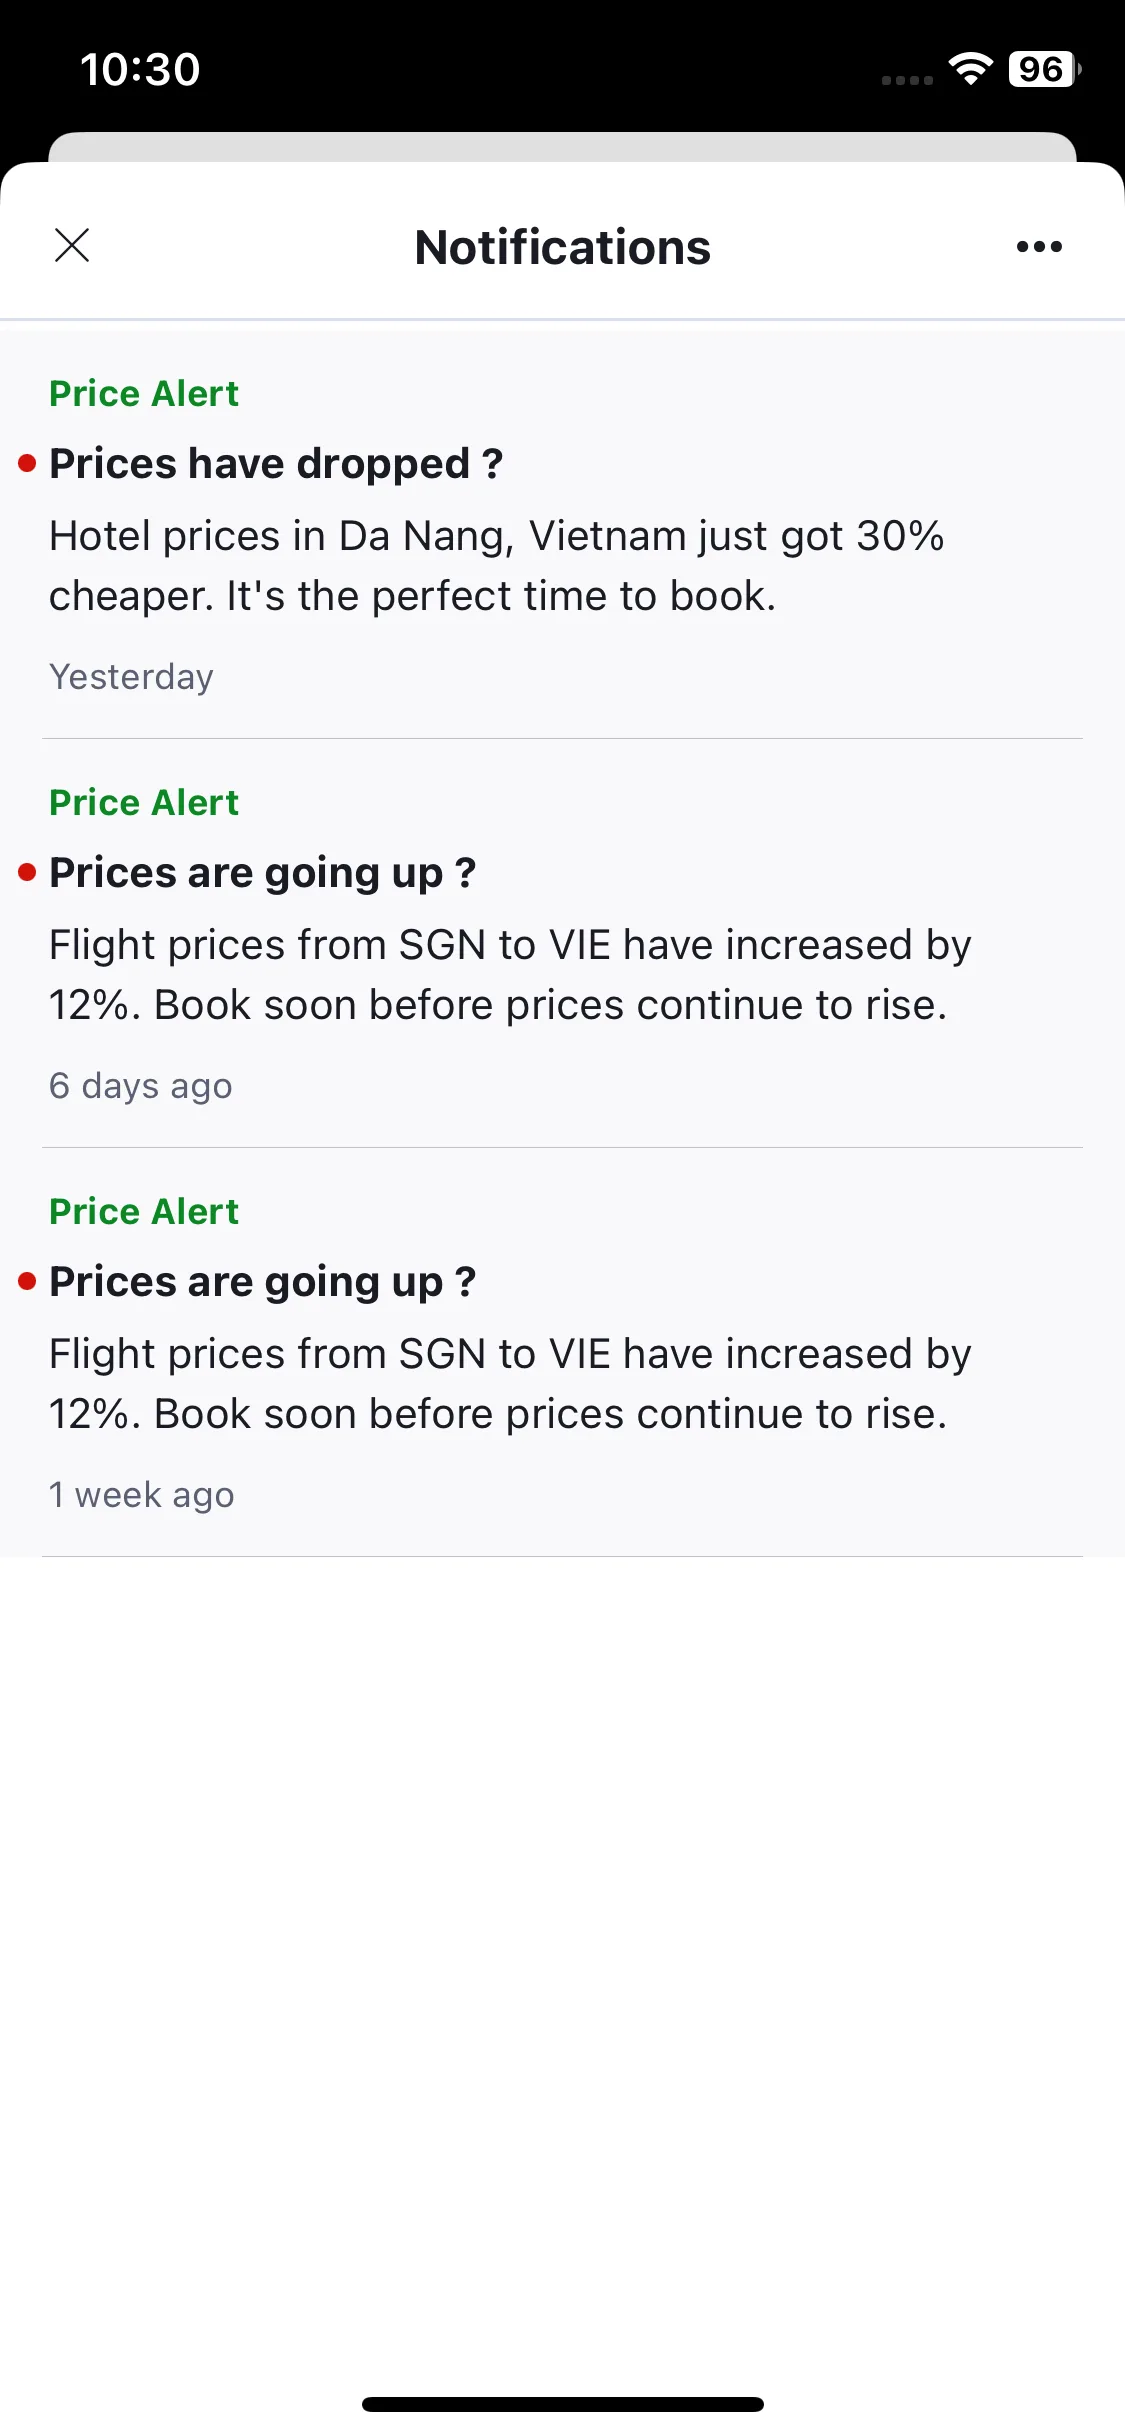Image resolution: width=1125 pixels, height=2436 pixels.
Task: Tap the '6 days ago' timestamp
Action: click(x=141, y=1086)
